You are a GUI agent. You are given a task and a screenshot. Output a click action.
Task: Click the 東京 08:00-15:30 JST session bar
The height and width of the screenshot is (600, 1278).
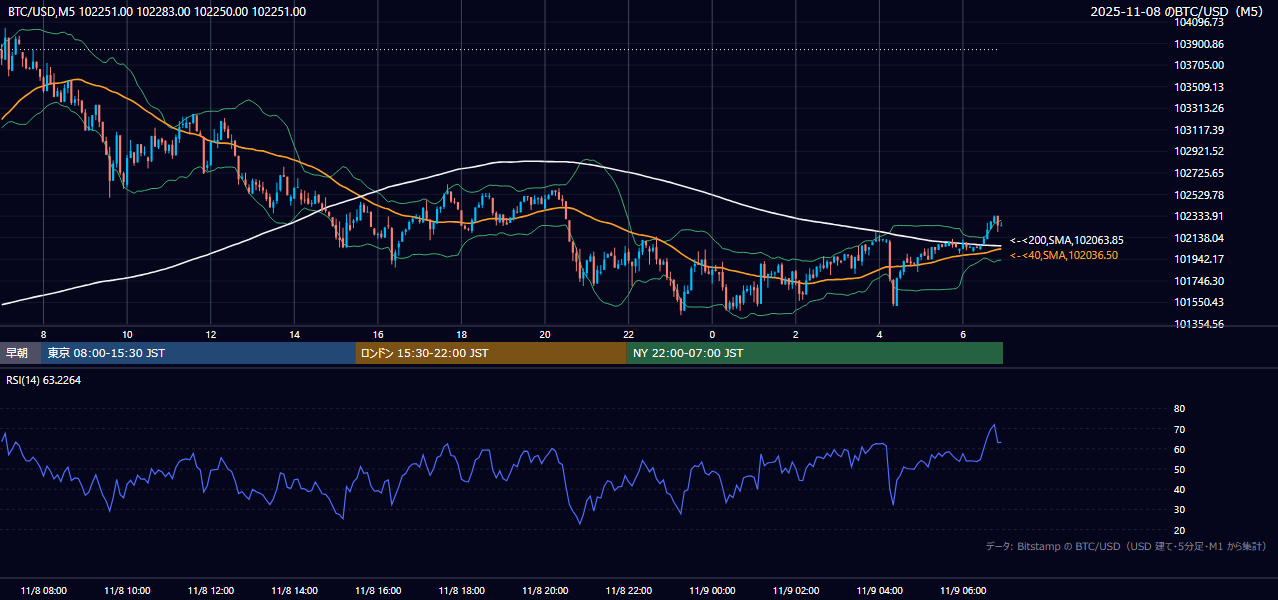(x=198, y=353)
